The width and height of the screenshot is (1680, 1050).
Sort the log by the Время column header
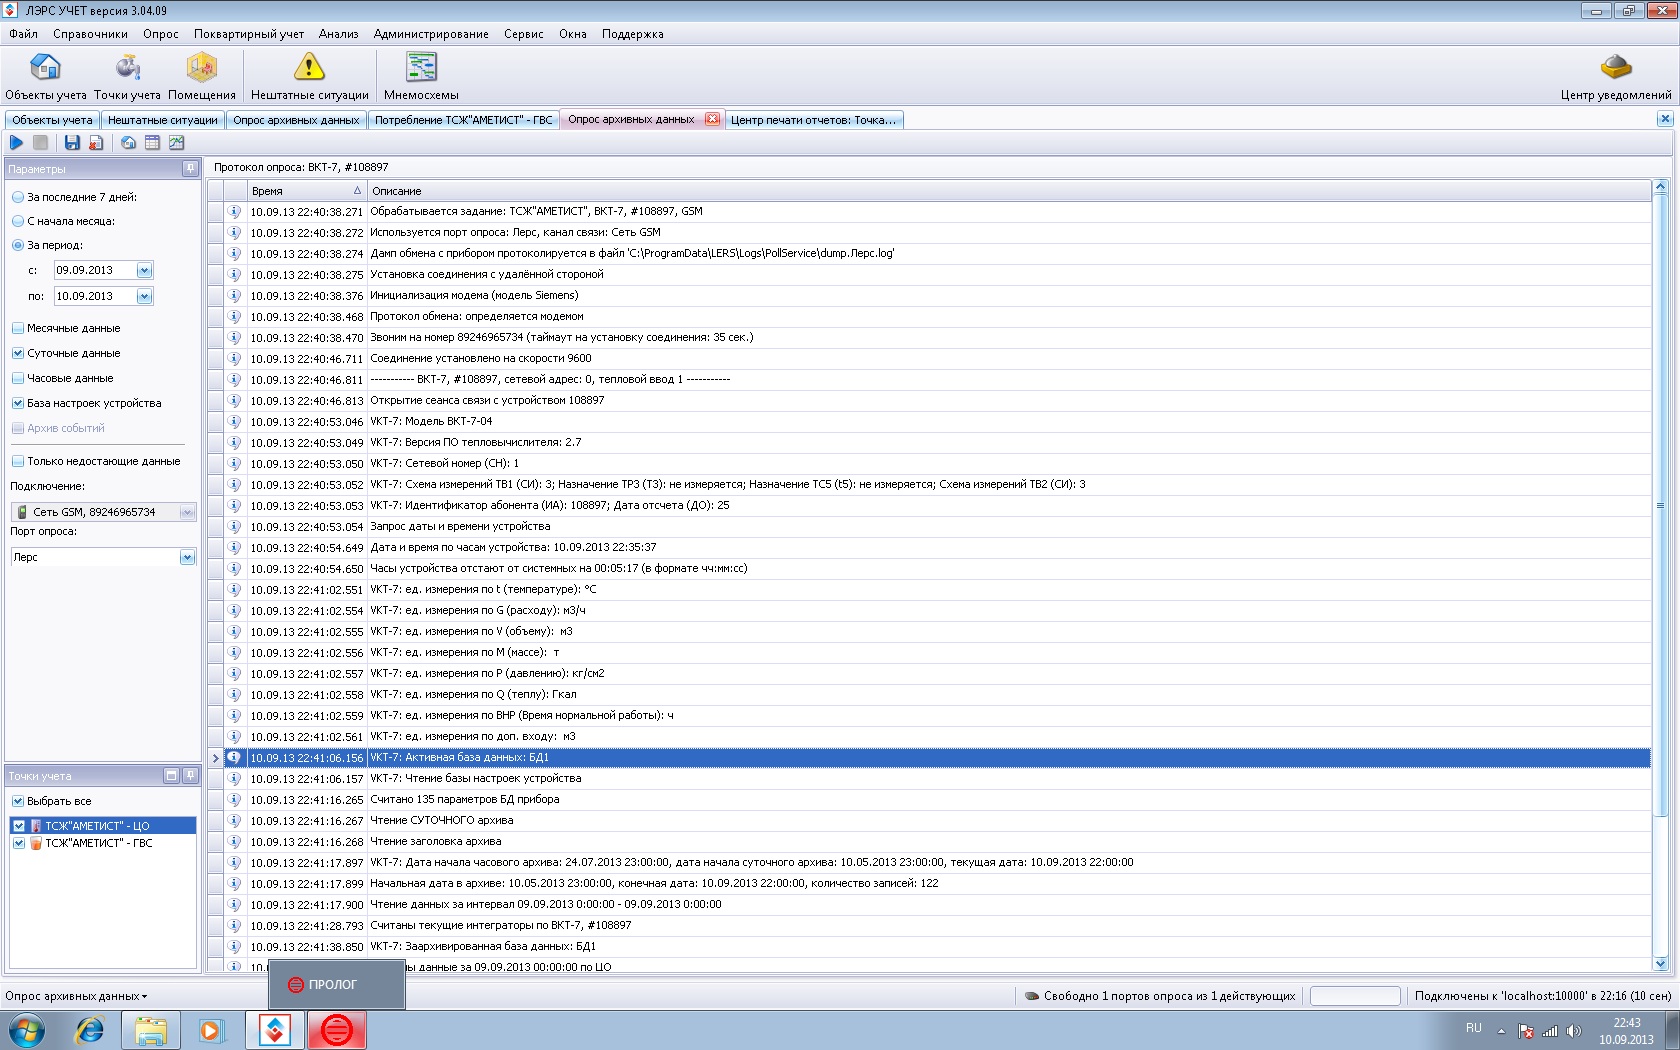[307, 191]
